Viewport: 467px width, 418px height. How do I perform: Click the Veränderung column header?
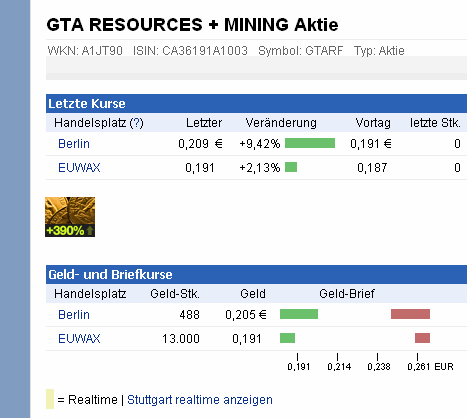pyautogui.click(x=281, y=123)
